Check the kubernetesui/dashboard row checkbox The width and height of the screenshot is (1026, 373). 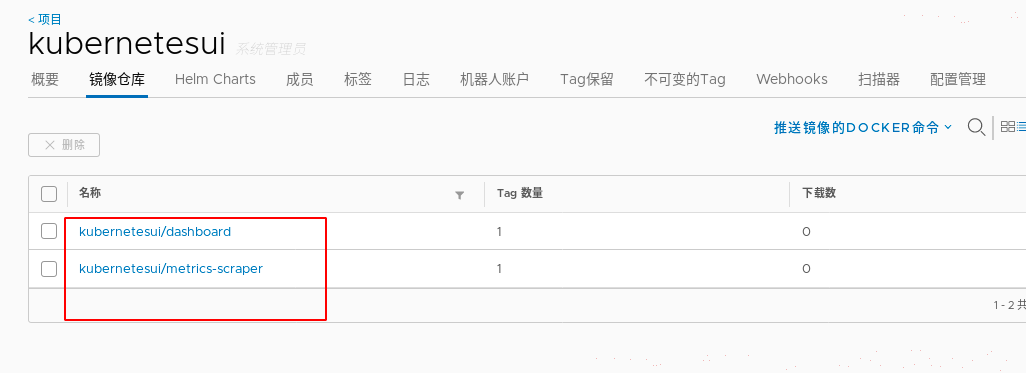tap(49, 231)
